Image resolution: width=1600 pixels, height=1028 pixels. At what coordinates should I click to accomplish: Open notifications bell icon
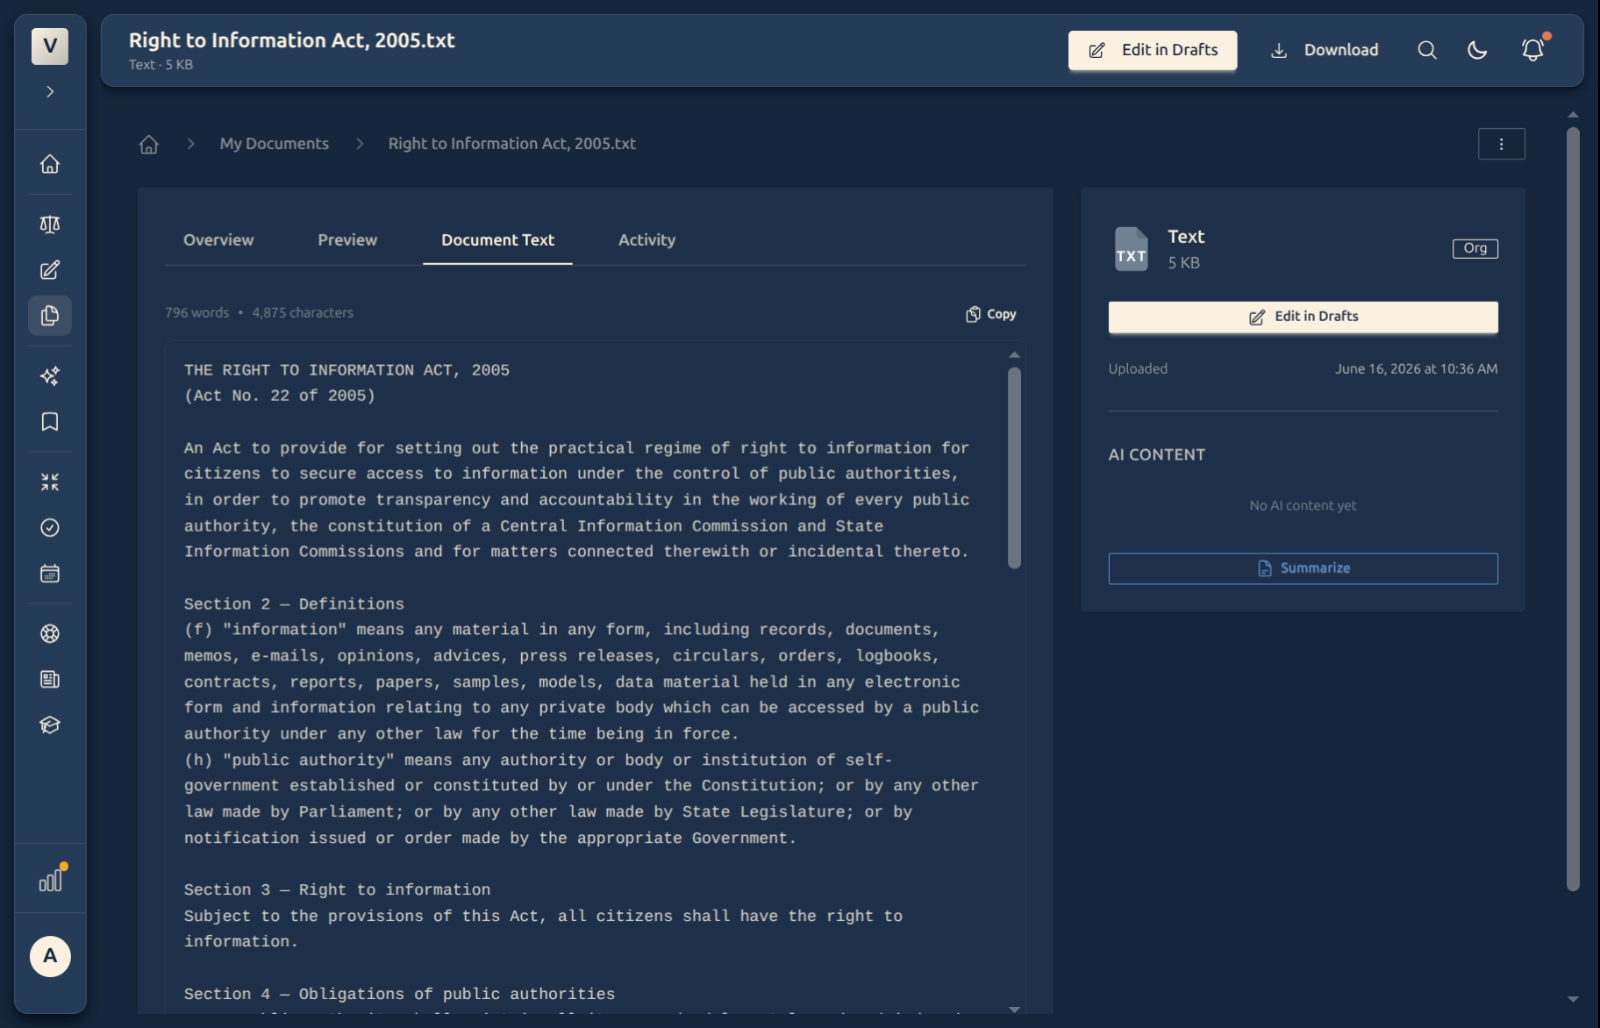click(1533, 50)
